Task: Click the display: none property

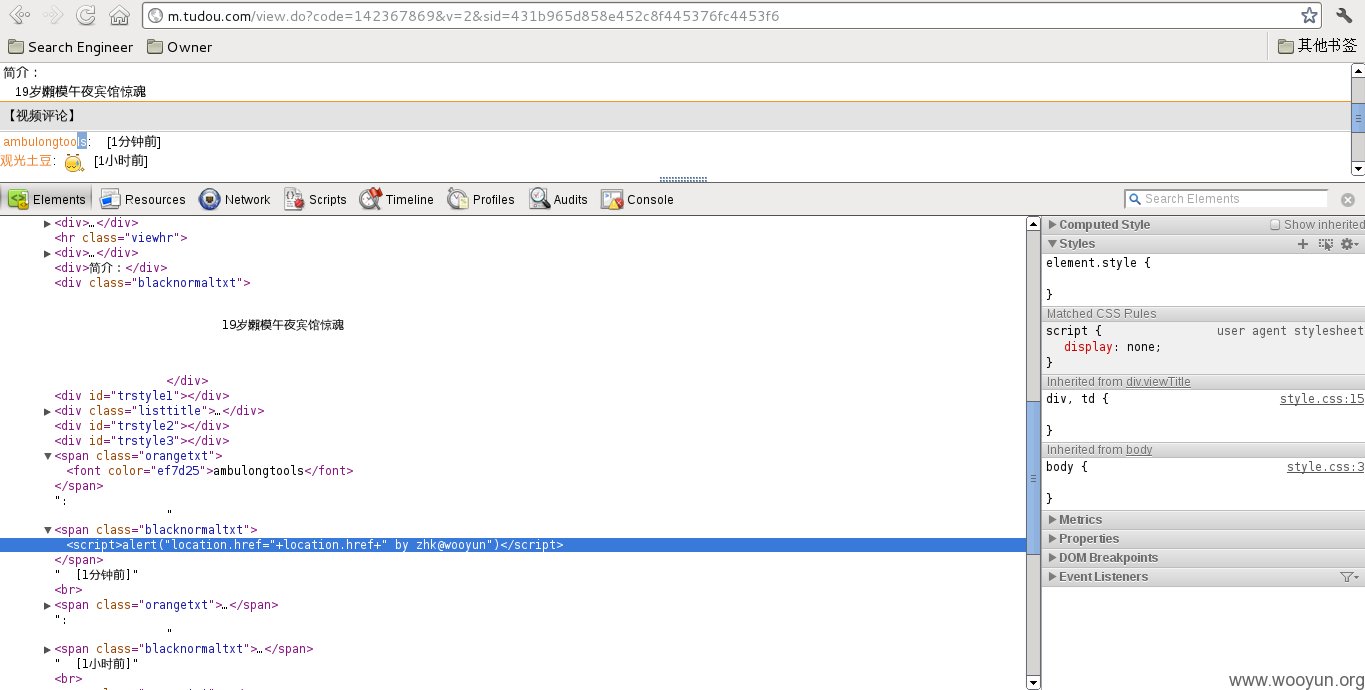Action: point(1112,347)
